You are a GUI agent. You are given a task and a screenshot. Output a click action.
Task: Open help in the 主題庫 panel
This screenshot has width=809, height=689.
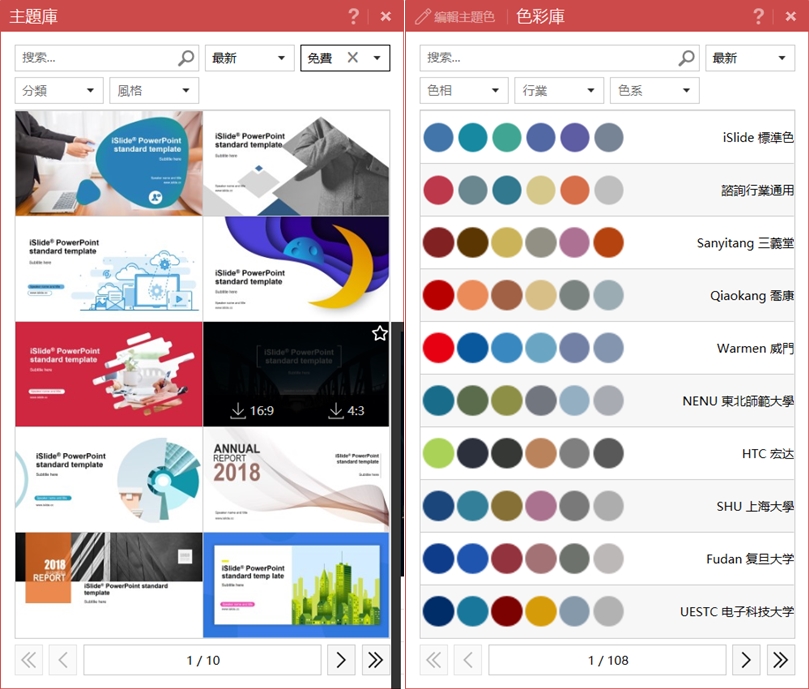click(x=353, y=17)
